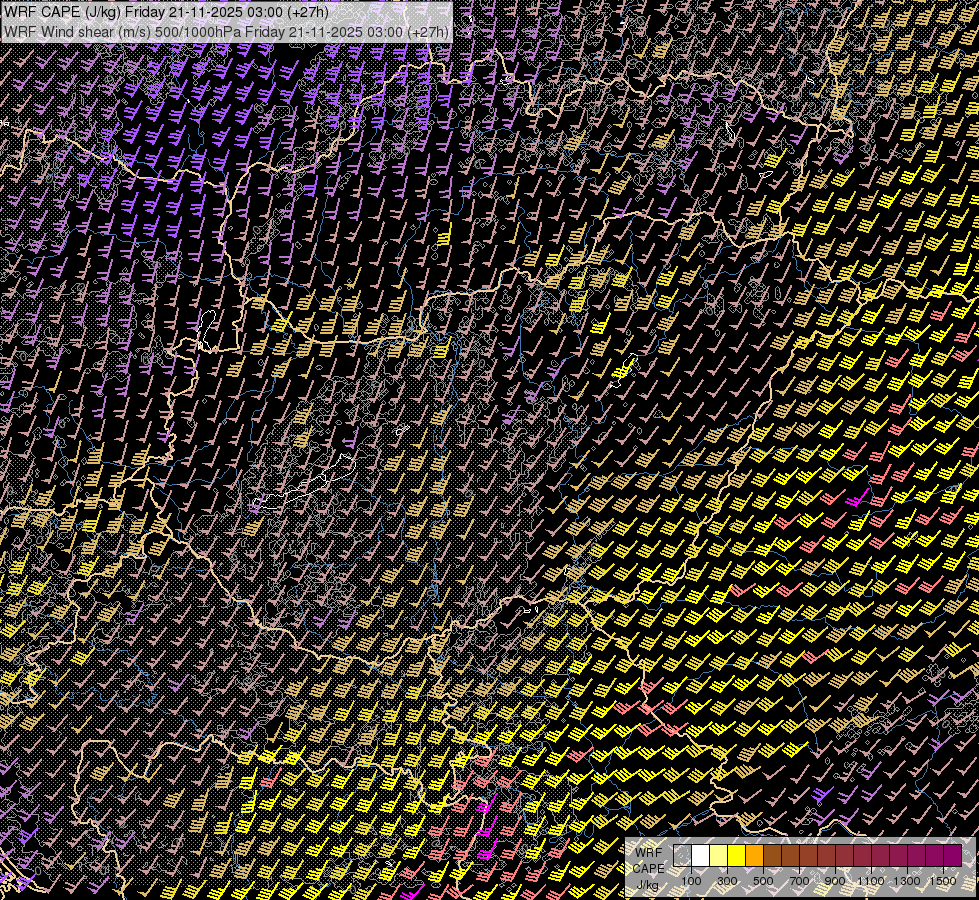
Task: Click the purple last CAPE legend swatch
Action: (x=953, y=856)
